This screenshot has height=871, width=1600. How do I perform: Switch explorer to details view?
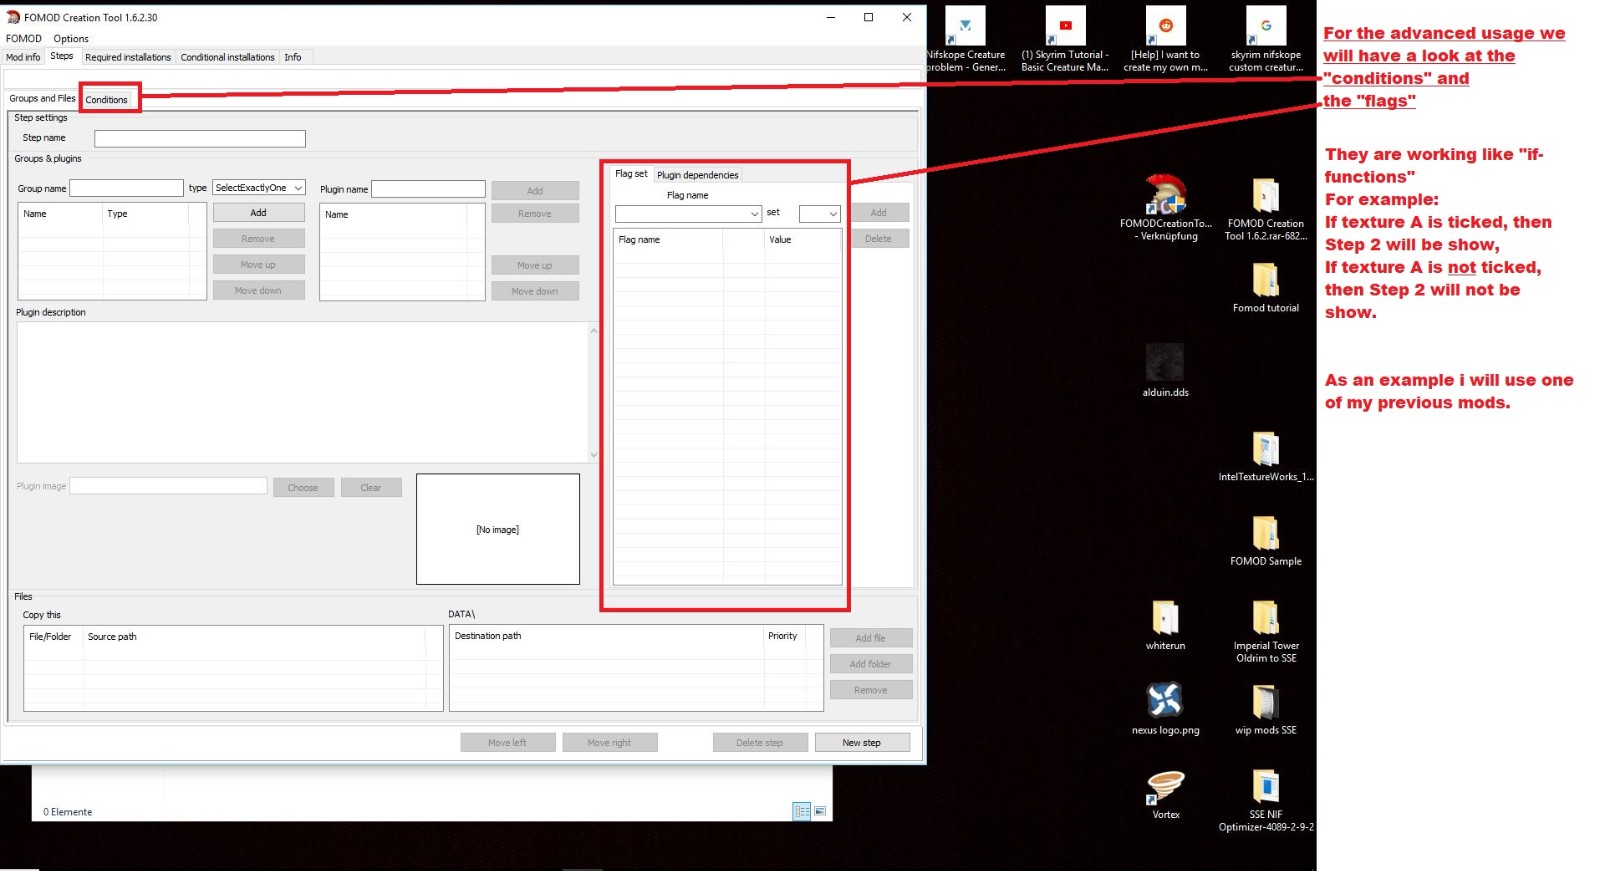click(802, 812)
